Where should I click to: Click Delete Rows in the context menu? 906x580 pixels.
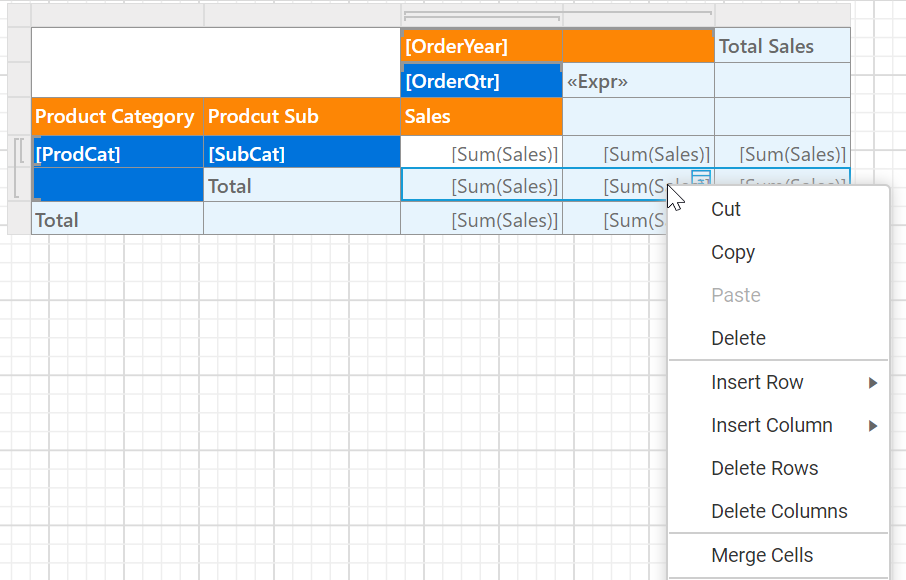pyautogui.click(x=764, y=468)
